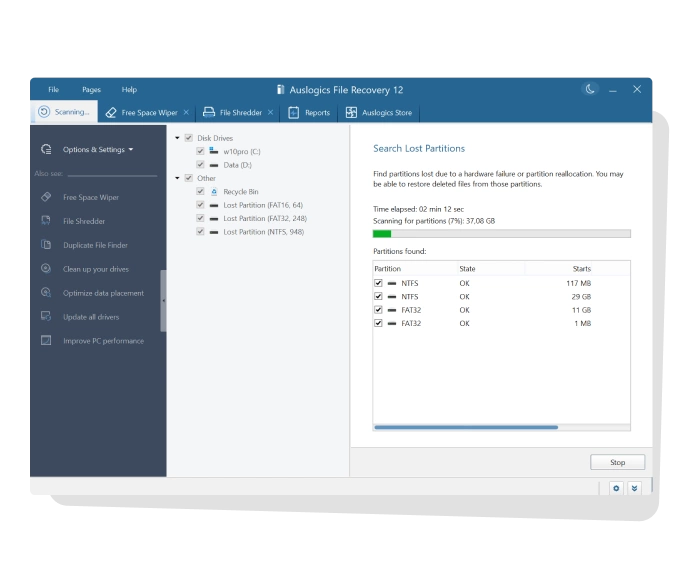This screenshot has width=683, height=575.
Task: Click the Free Space Wiper sidebar icon
Action: tap(46, 197)
